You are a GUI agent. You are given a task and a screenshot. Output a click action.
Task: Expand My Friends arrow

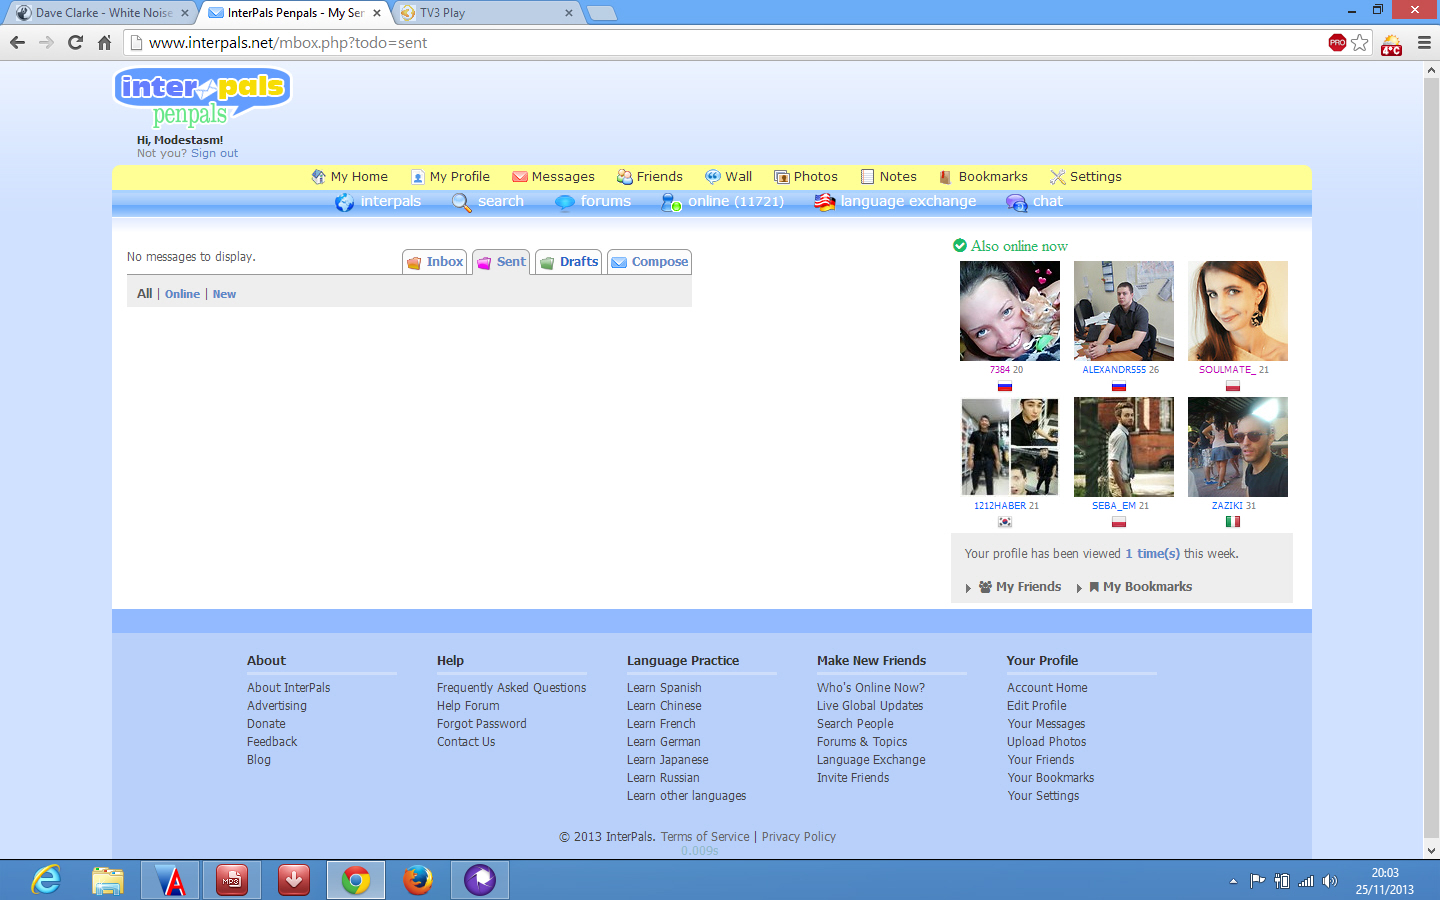tap(968, 588)
